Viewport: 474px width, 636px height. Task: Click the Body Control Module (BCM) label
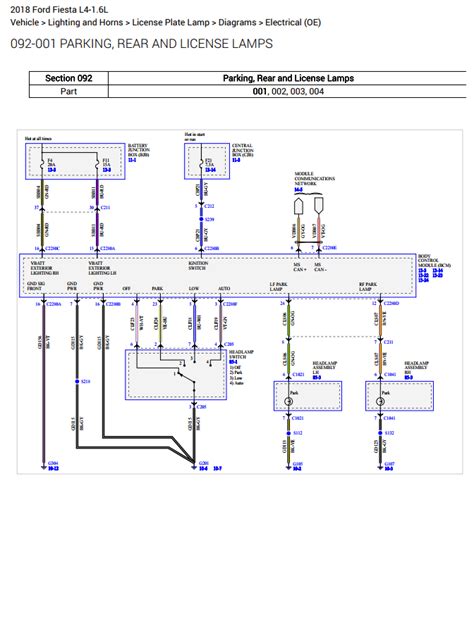coord(434,260)
